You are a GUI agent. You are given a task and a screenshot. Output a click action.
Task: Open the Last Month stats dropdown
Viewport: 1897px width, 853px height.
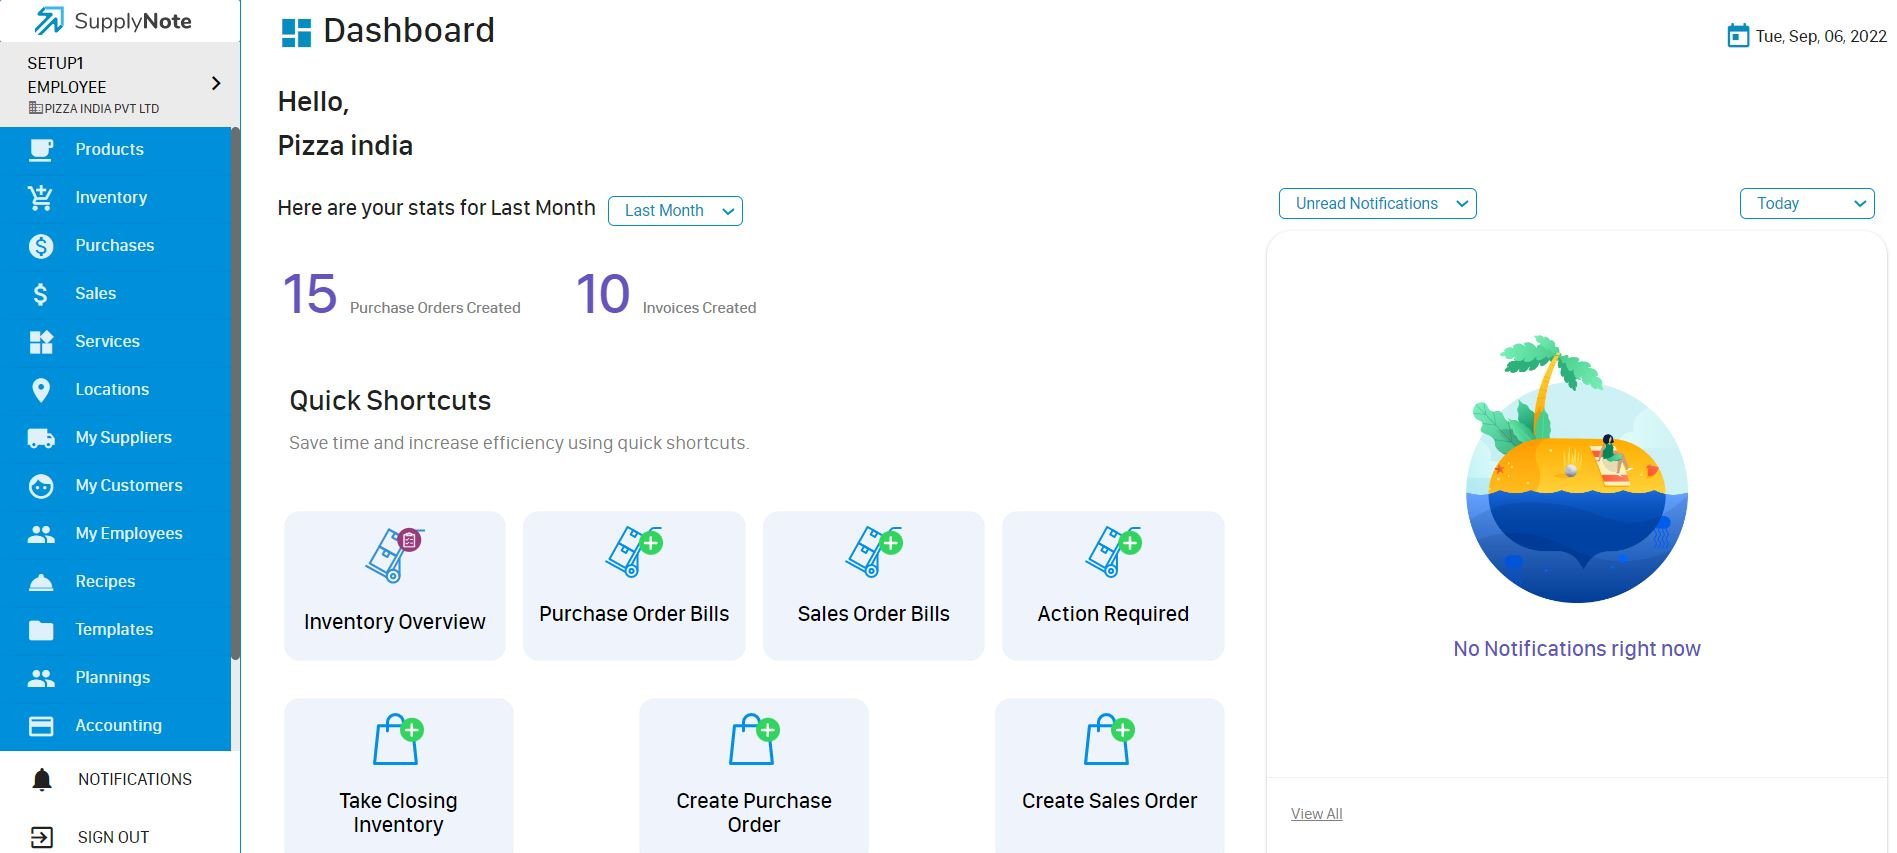tap(675, 211)
